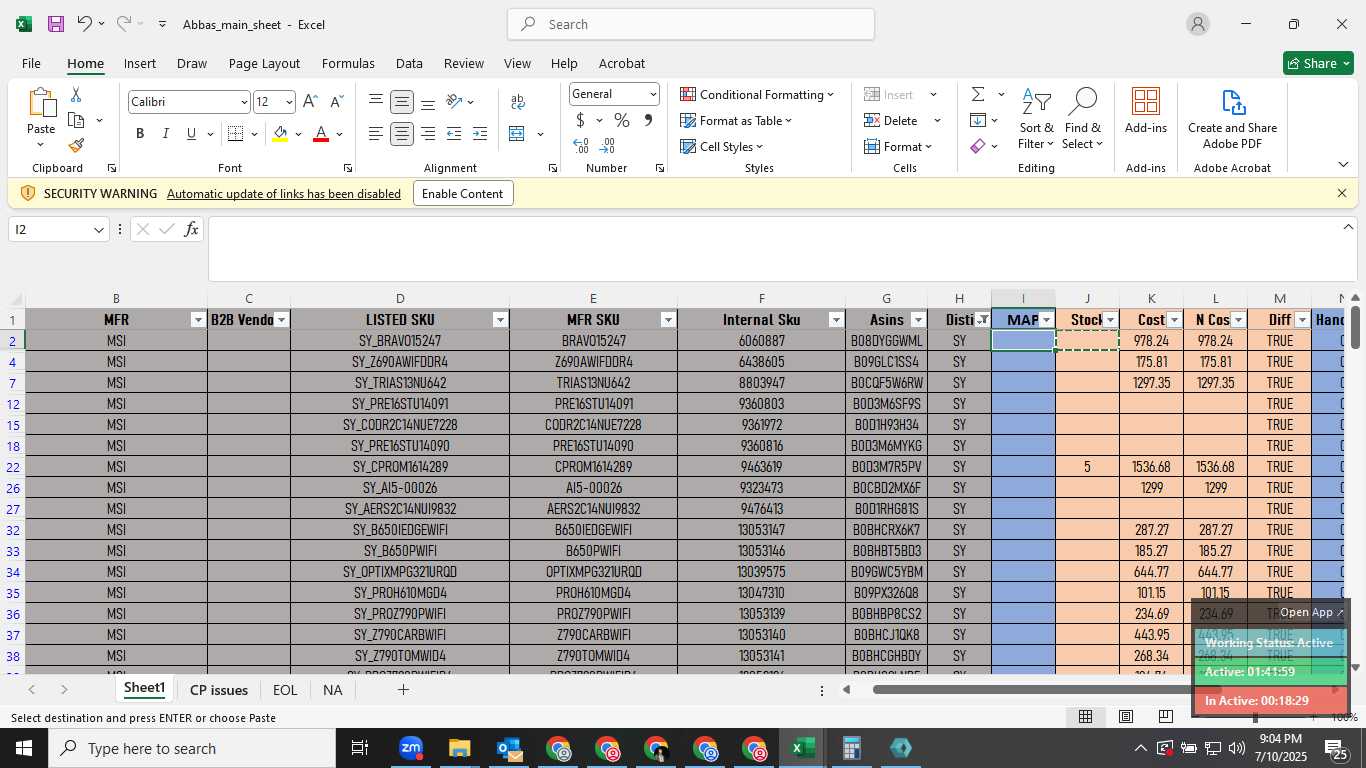Switch to the Insert ribbon tab
Viewport: 1366px width, 768px height.
click(x=140, y=63)
